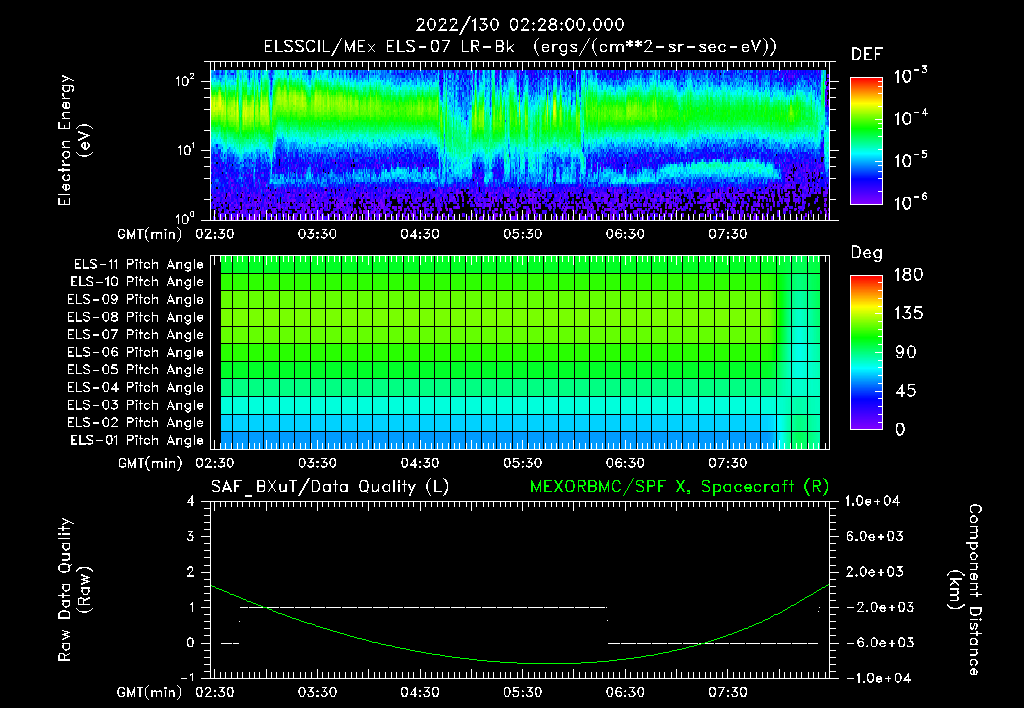Click the 1.0e+04 right axis tick label

click(x=875, y=501)
